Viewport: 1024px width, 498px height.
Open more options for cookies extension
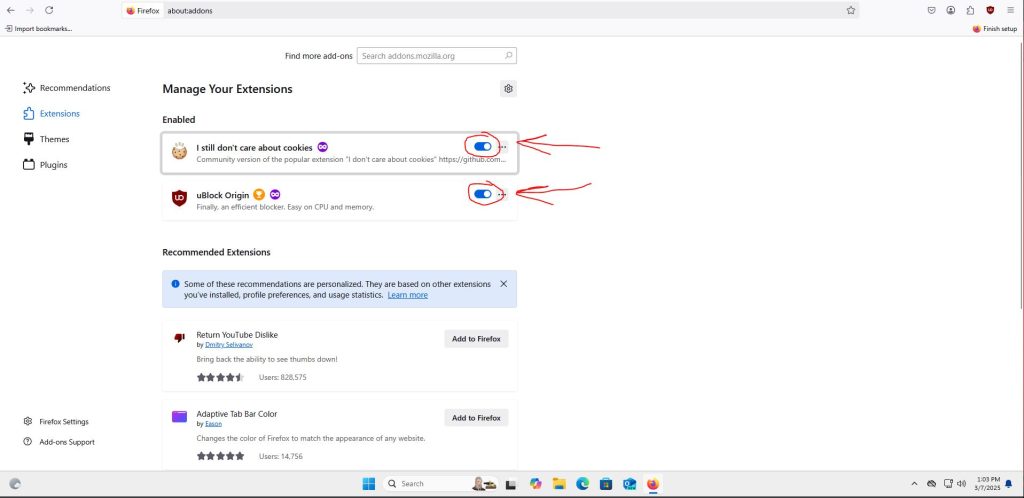(502, 147)
